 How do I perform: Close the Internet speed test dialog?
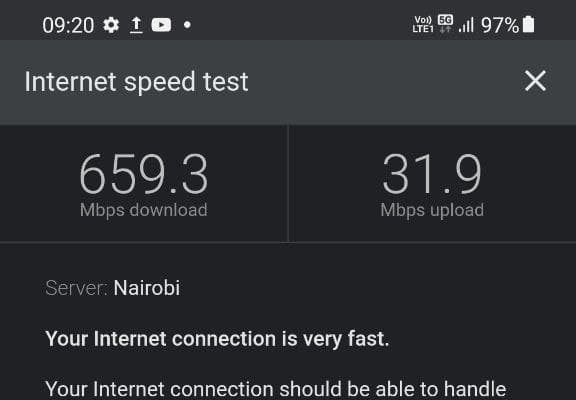tap(535, 81)
